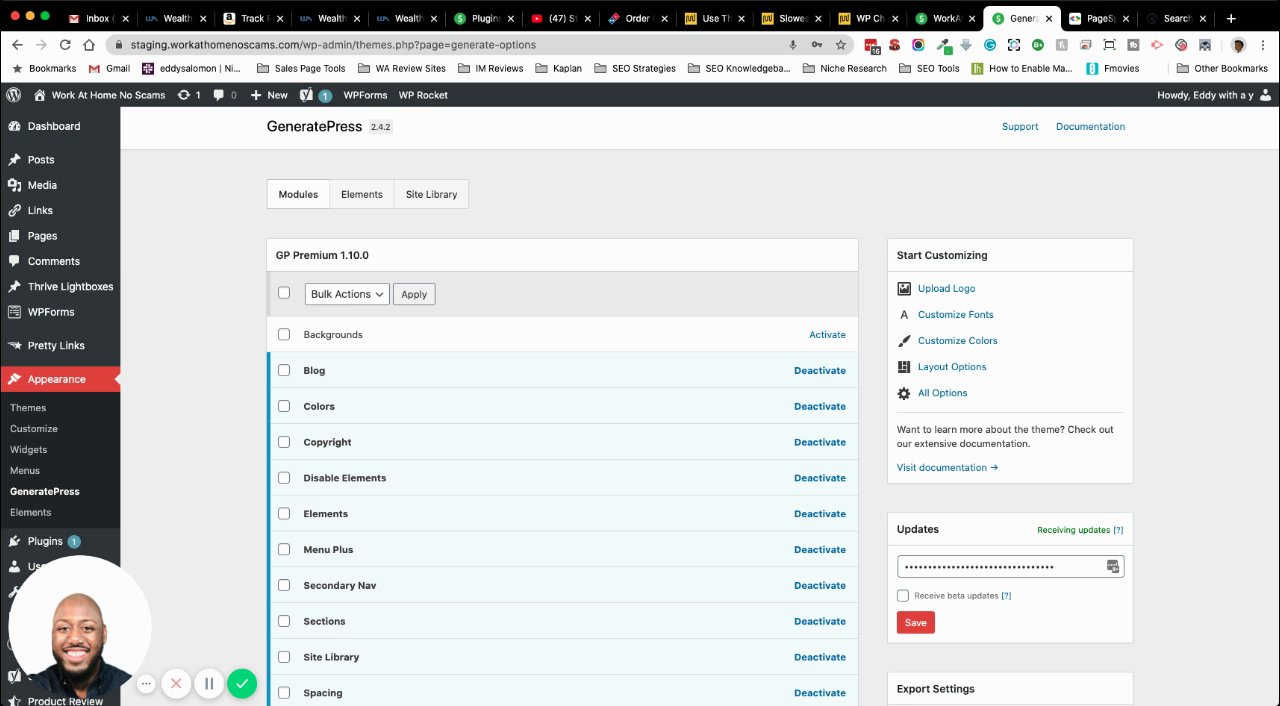Image resolution: width=1280 pixels, height=706 pixels.
Task: Switch to the Elements tab
Action: tap(362, 194)
